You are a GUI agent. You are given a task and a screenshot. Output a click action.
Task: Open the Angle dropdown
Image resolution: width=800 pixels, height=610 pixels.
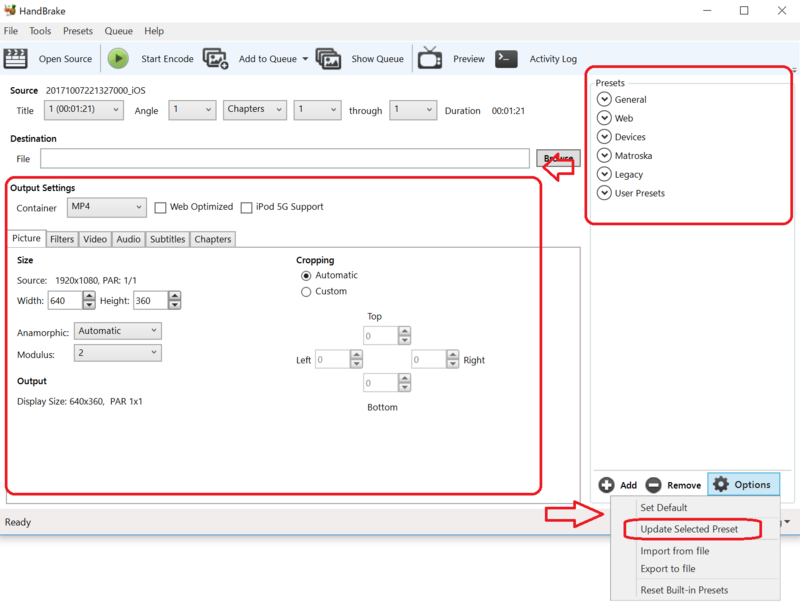tap(192, 110)
